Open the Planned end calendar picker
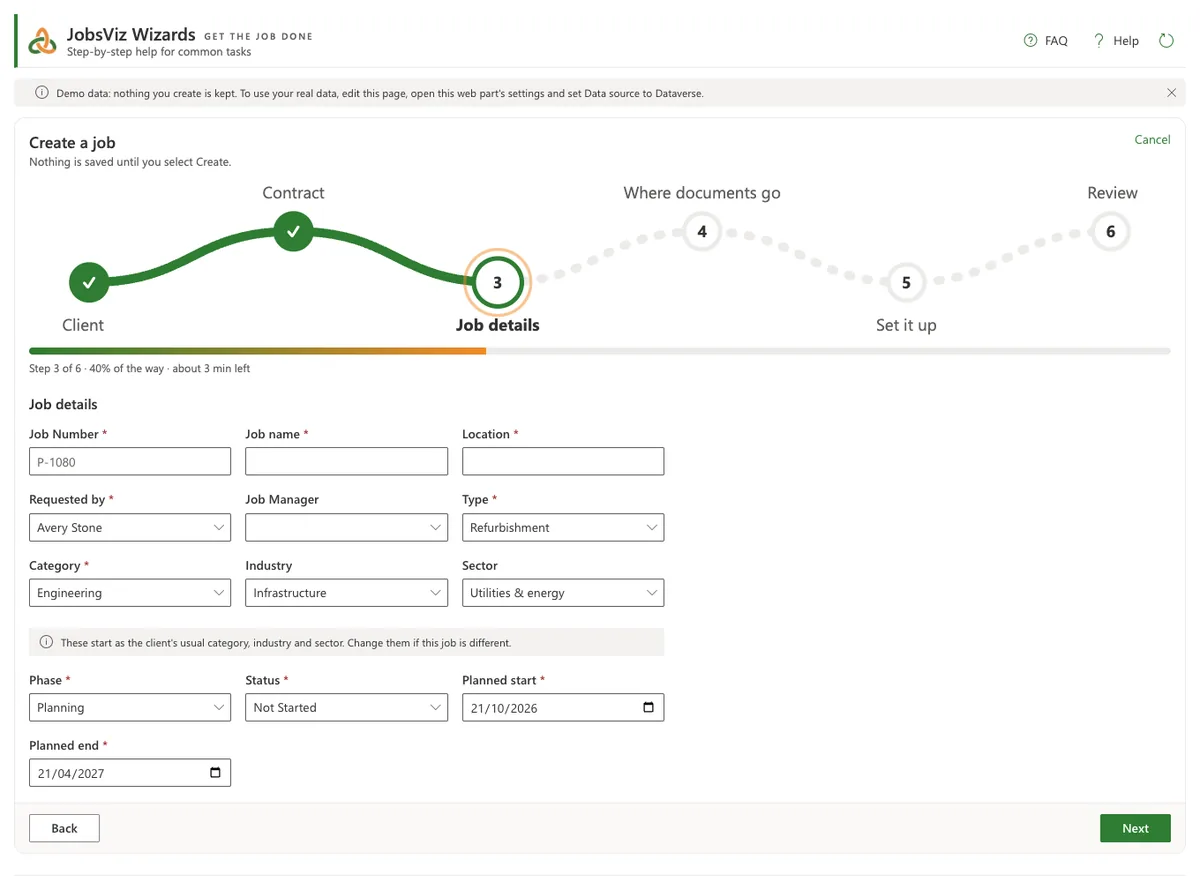Viewport: 1200px width, 882px height. (x=215, y=773)
